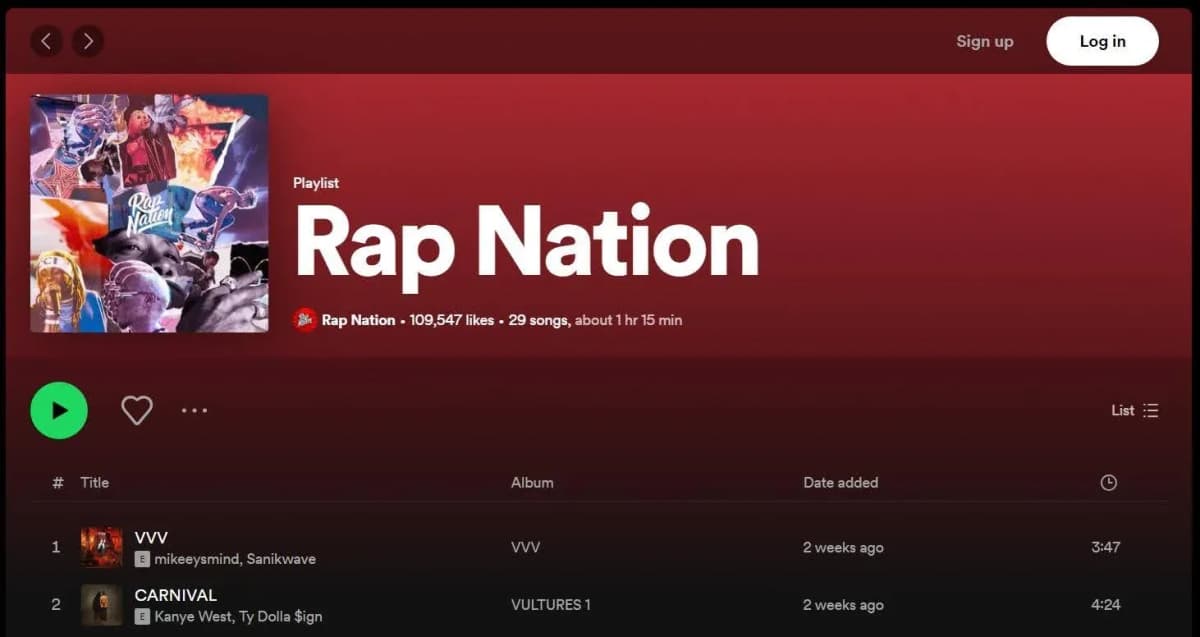The width and height of the screenshot is (1200, 637).
Task: Open the VVV album link
Action: (525, 548)
